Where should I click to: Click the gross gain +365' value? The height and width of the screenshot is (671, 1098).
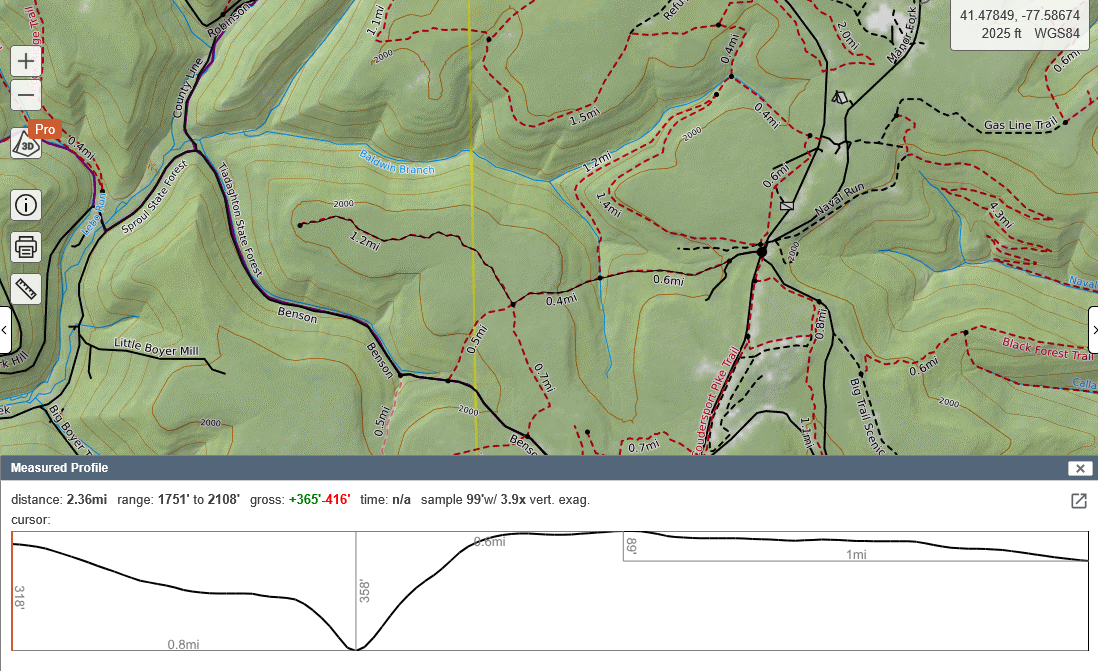point(305,499)
